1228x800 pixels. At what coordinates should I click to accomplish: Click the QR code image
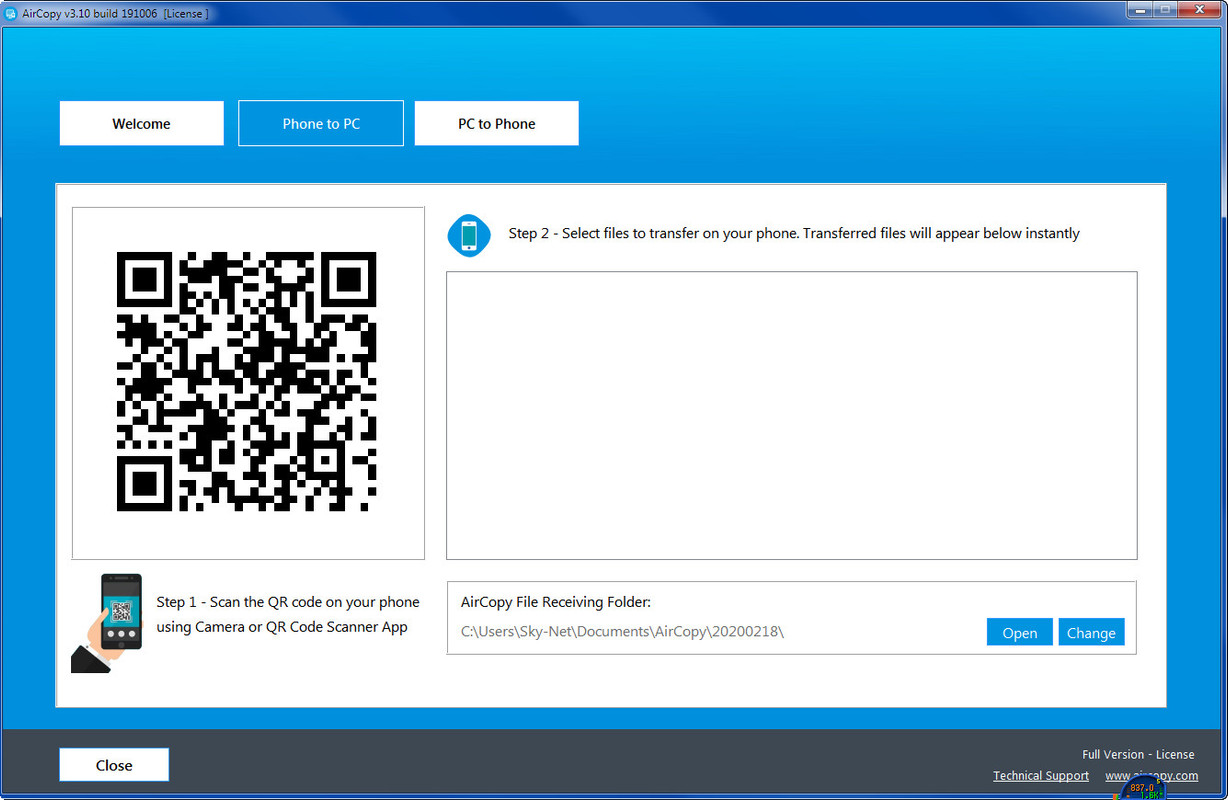(x=247, y=382)
